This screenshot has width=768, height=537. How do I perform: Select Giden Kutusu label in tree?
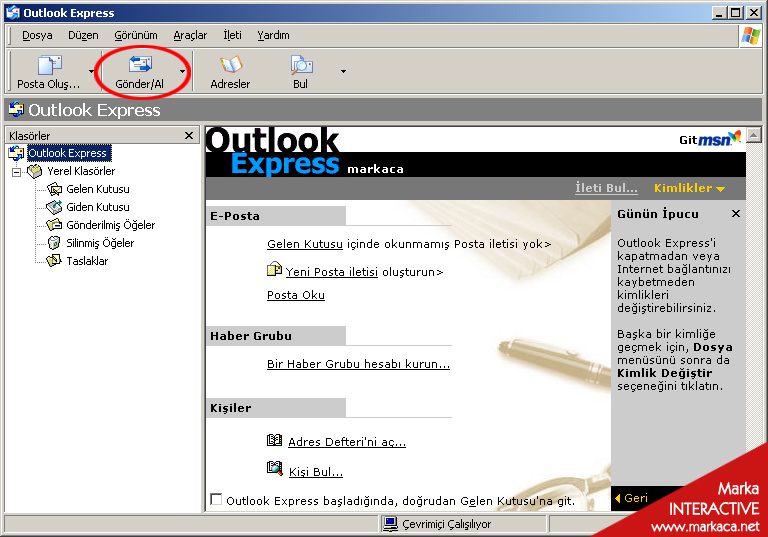pyautogui.click(x=98, y=207)
